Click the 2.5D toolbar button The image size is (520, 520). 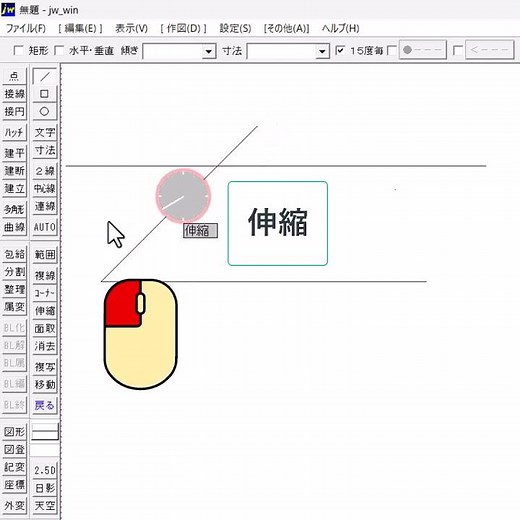coord(45,470)
